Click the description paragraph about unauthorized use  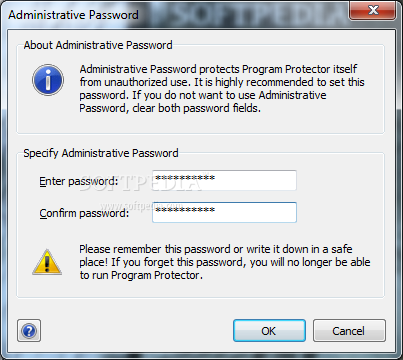click(222, 88)
